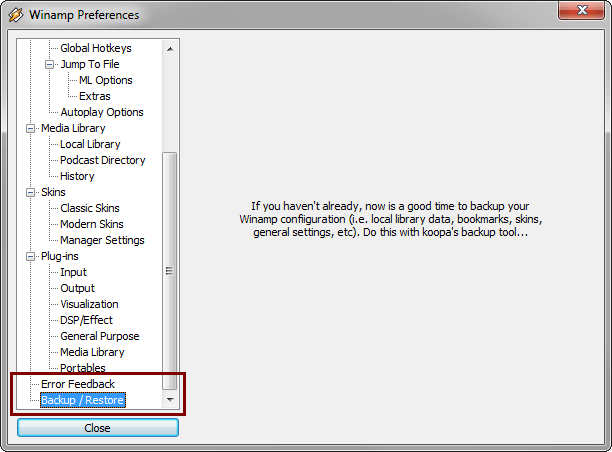Select Global Hotkeys in preferences tree
This screenshot has height=452, width=612.
tap(95, 48)
